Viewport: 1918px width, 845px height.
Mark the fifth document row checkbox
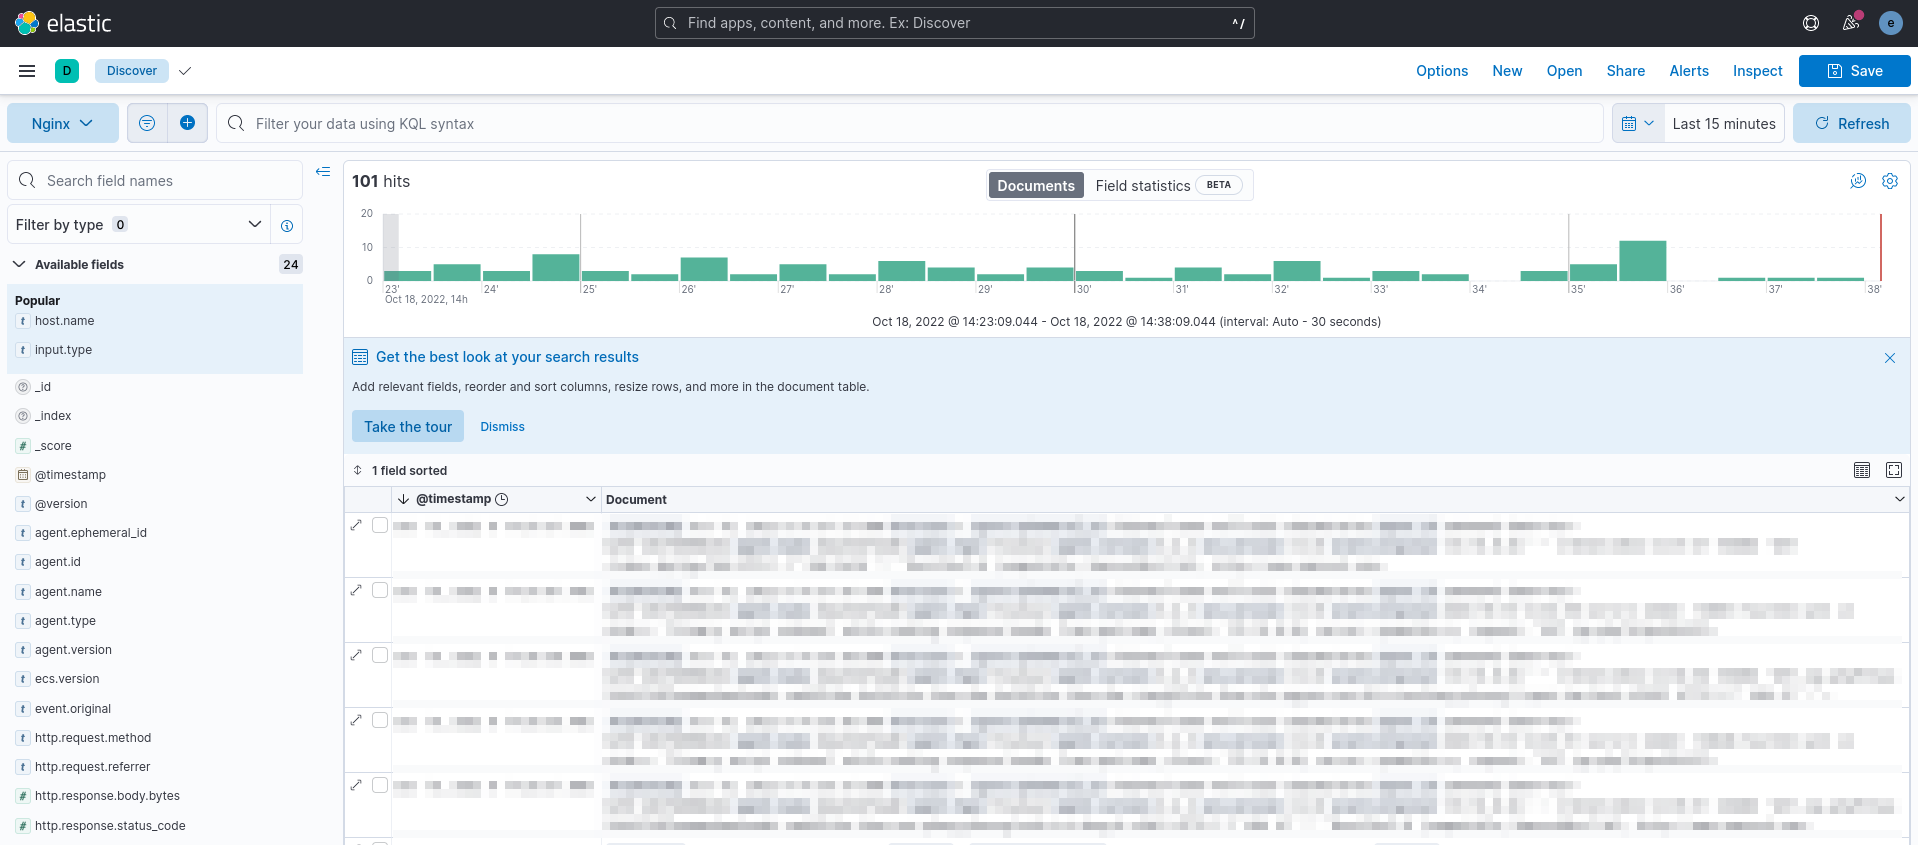380,785
